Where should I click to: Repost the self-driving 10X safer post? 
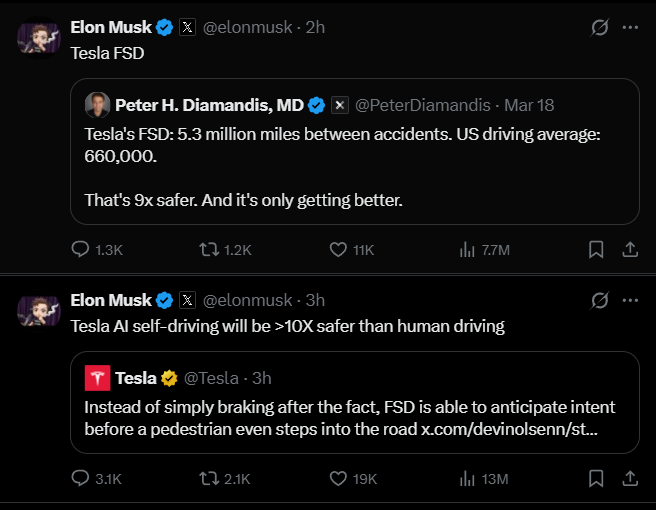point(210,479)
